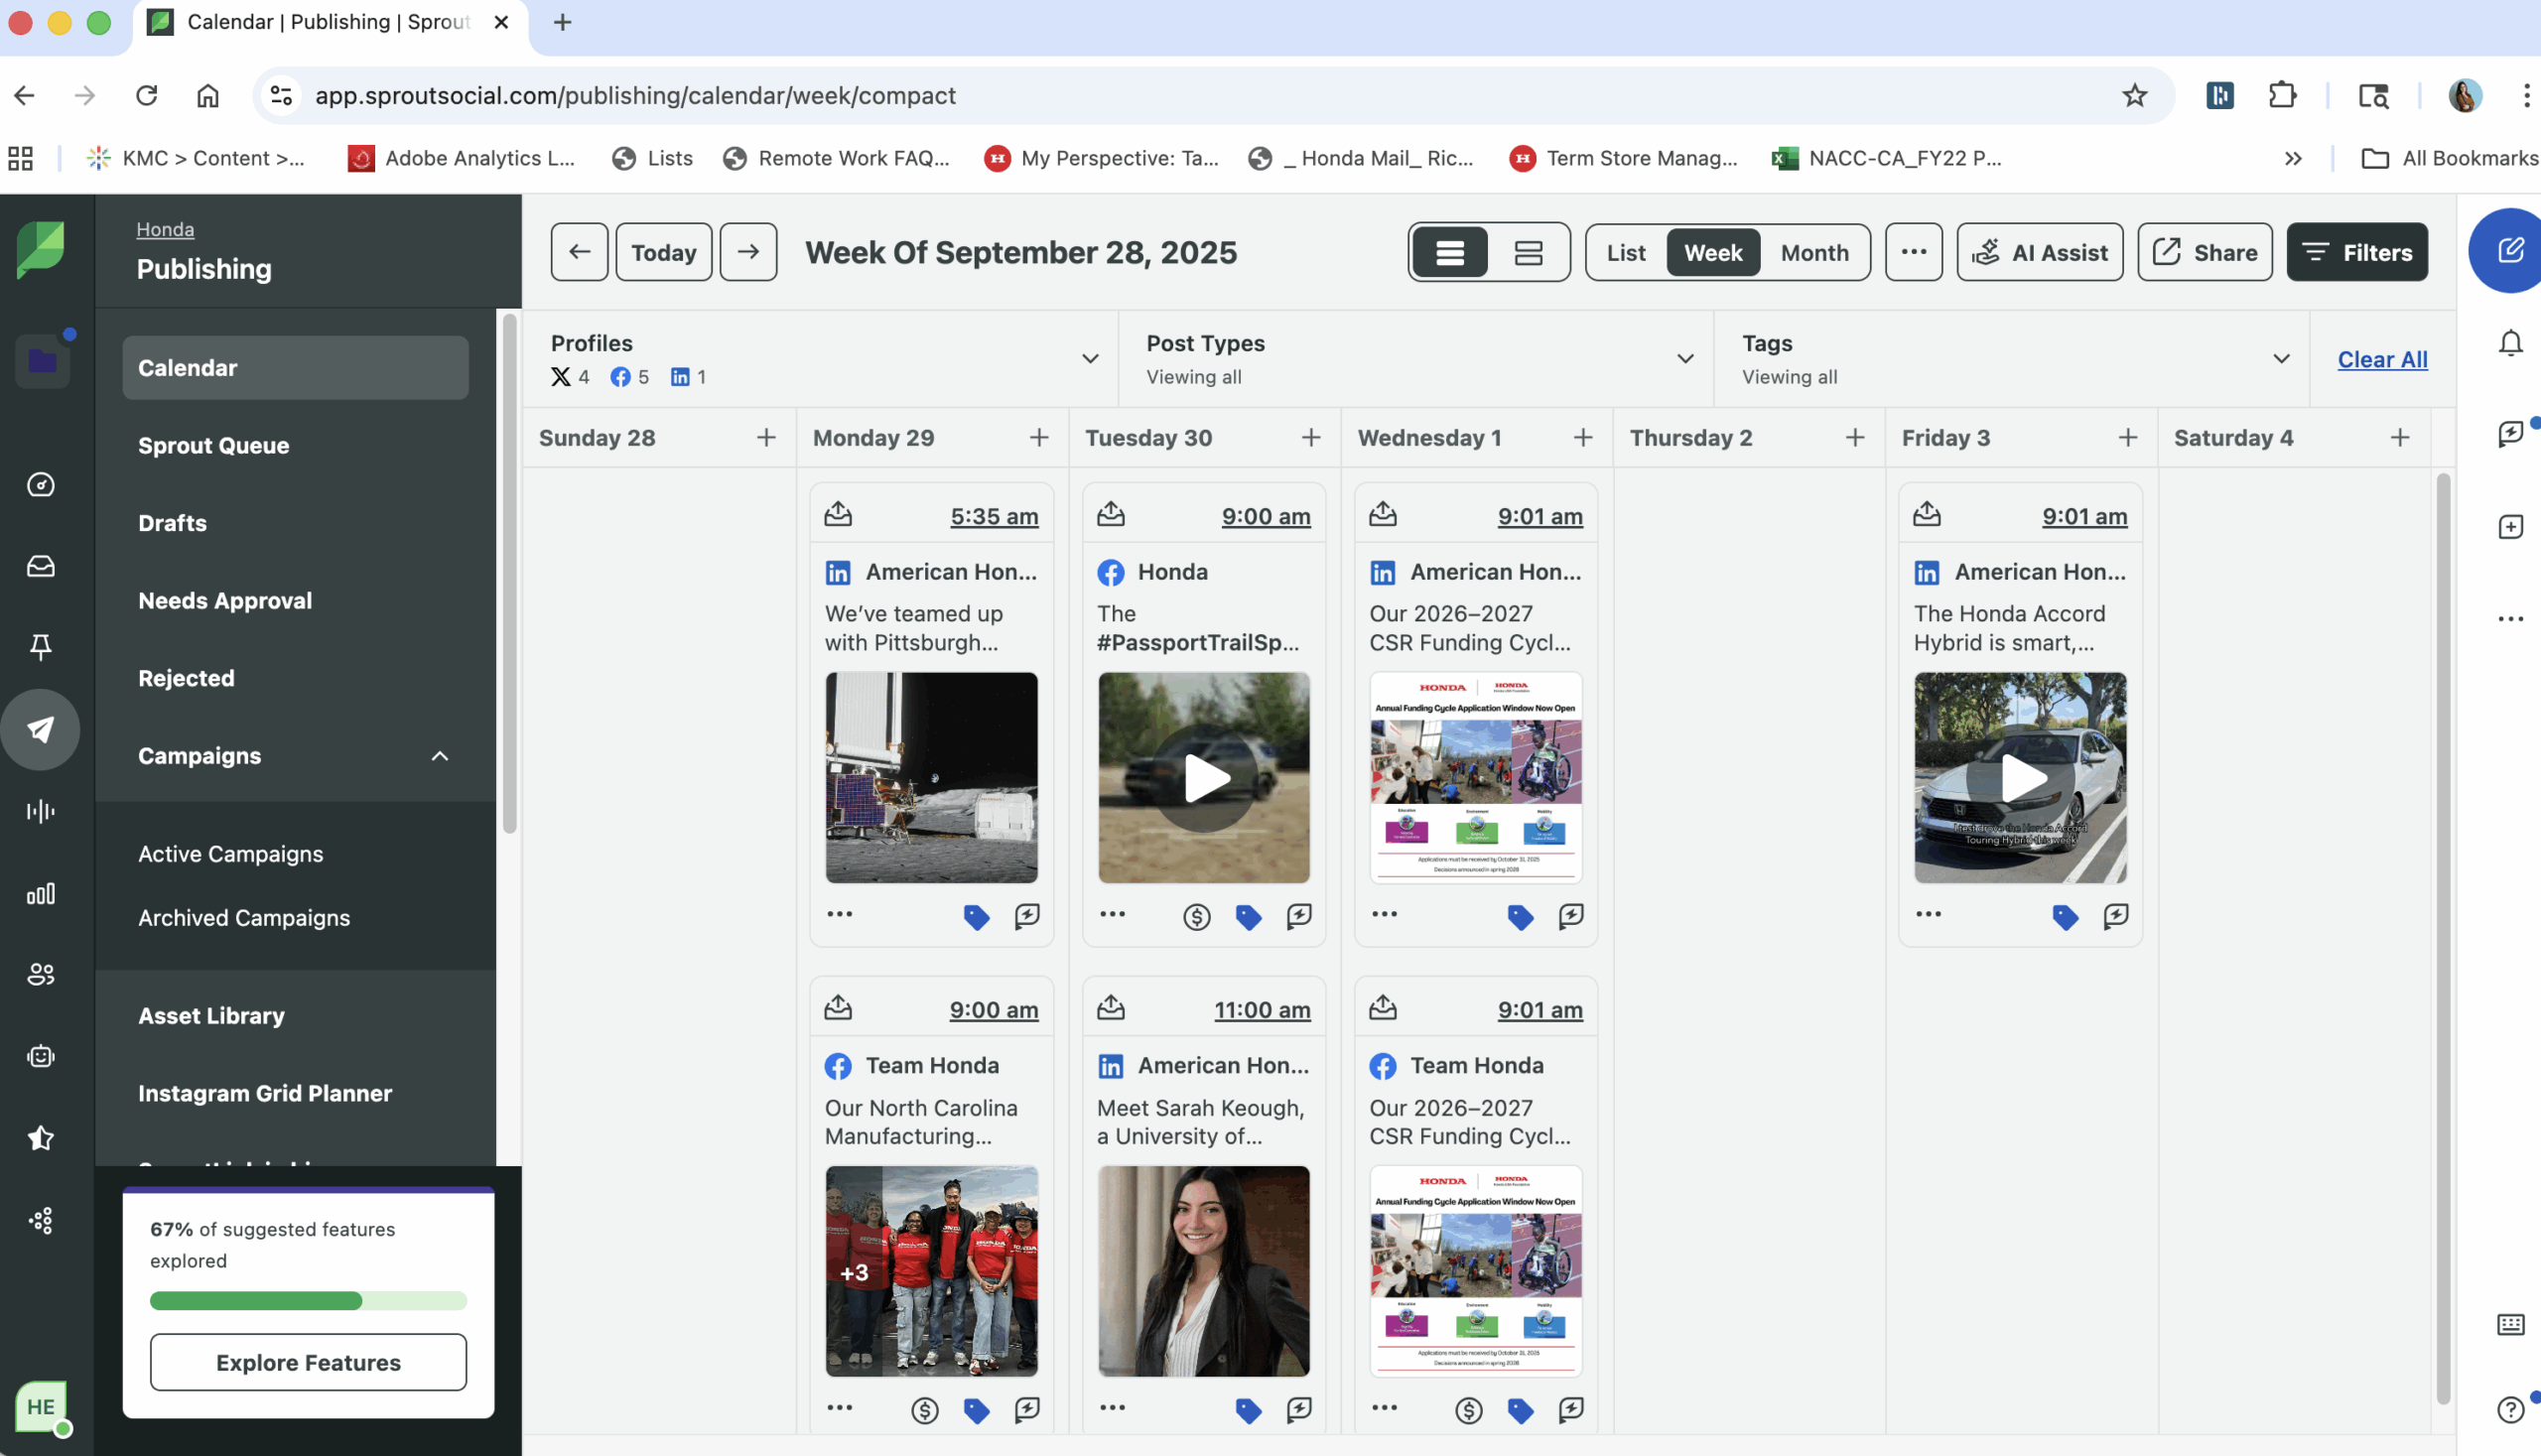
Task: Open the Smart Inbox from the sidebar
Action: 41,566
